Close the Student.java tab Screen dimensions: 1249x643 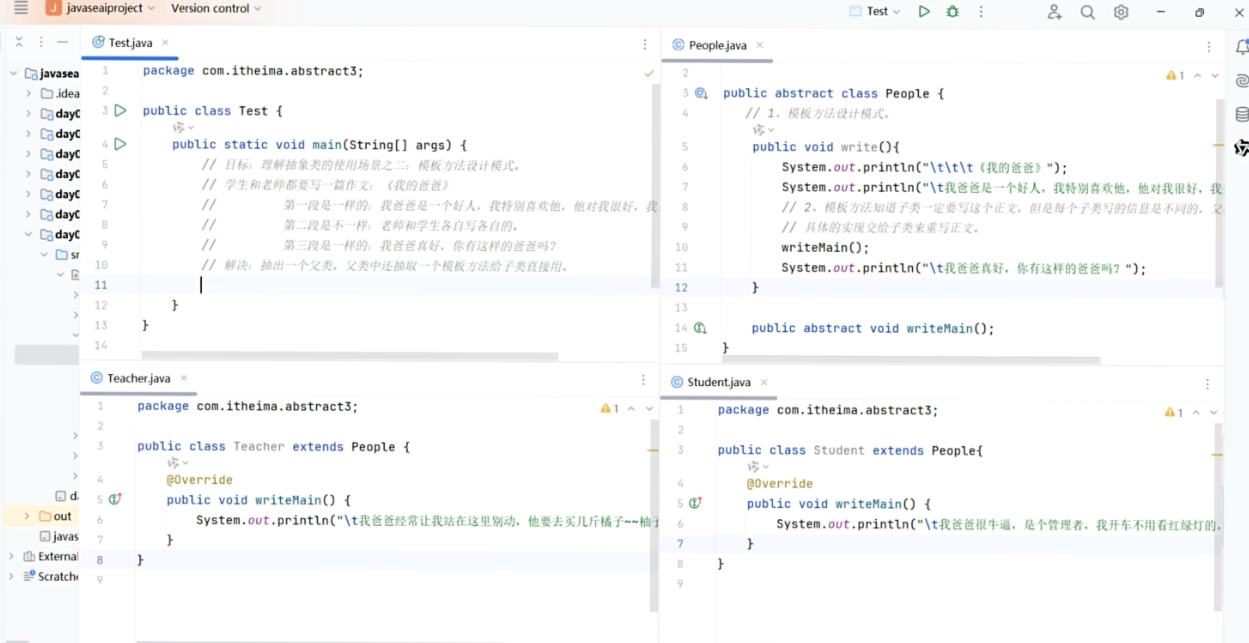coord(764,382)
